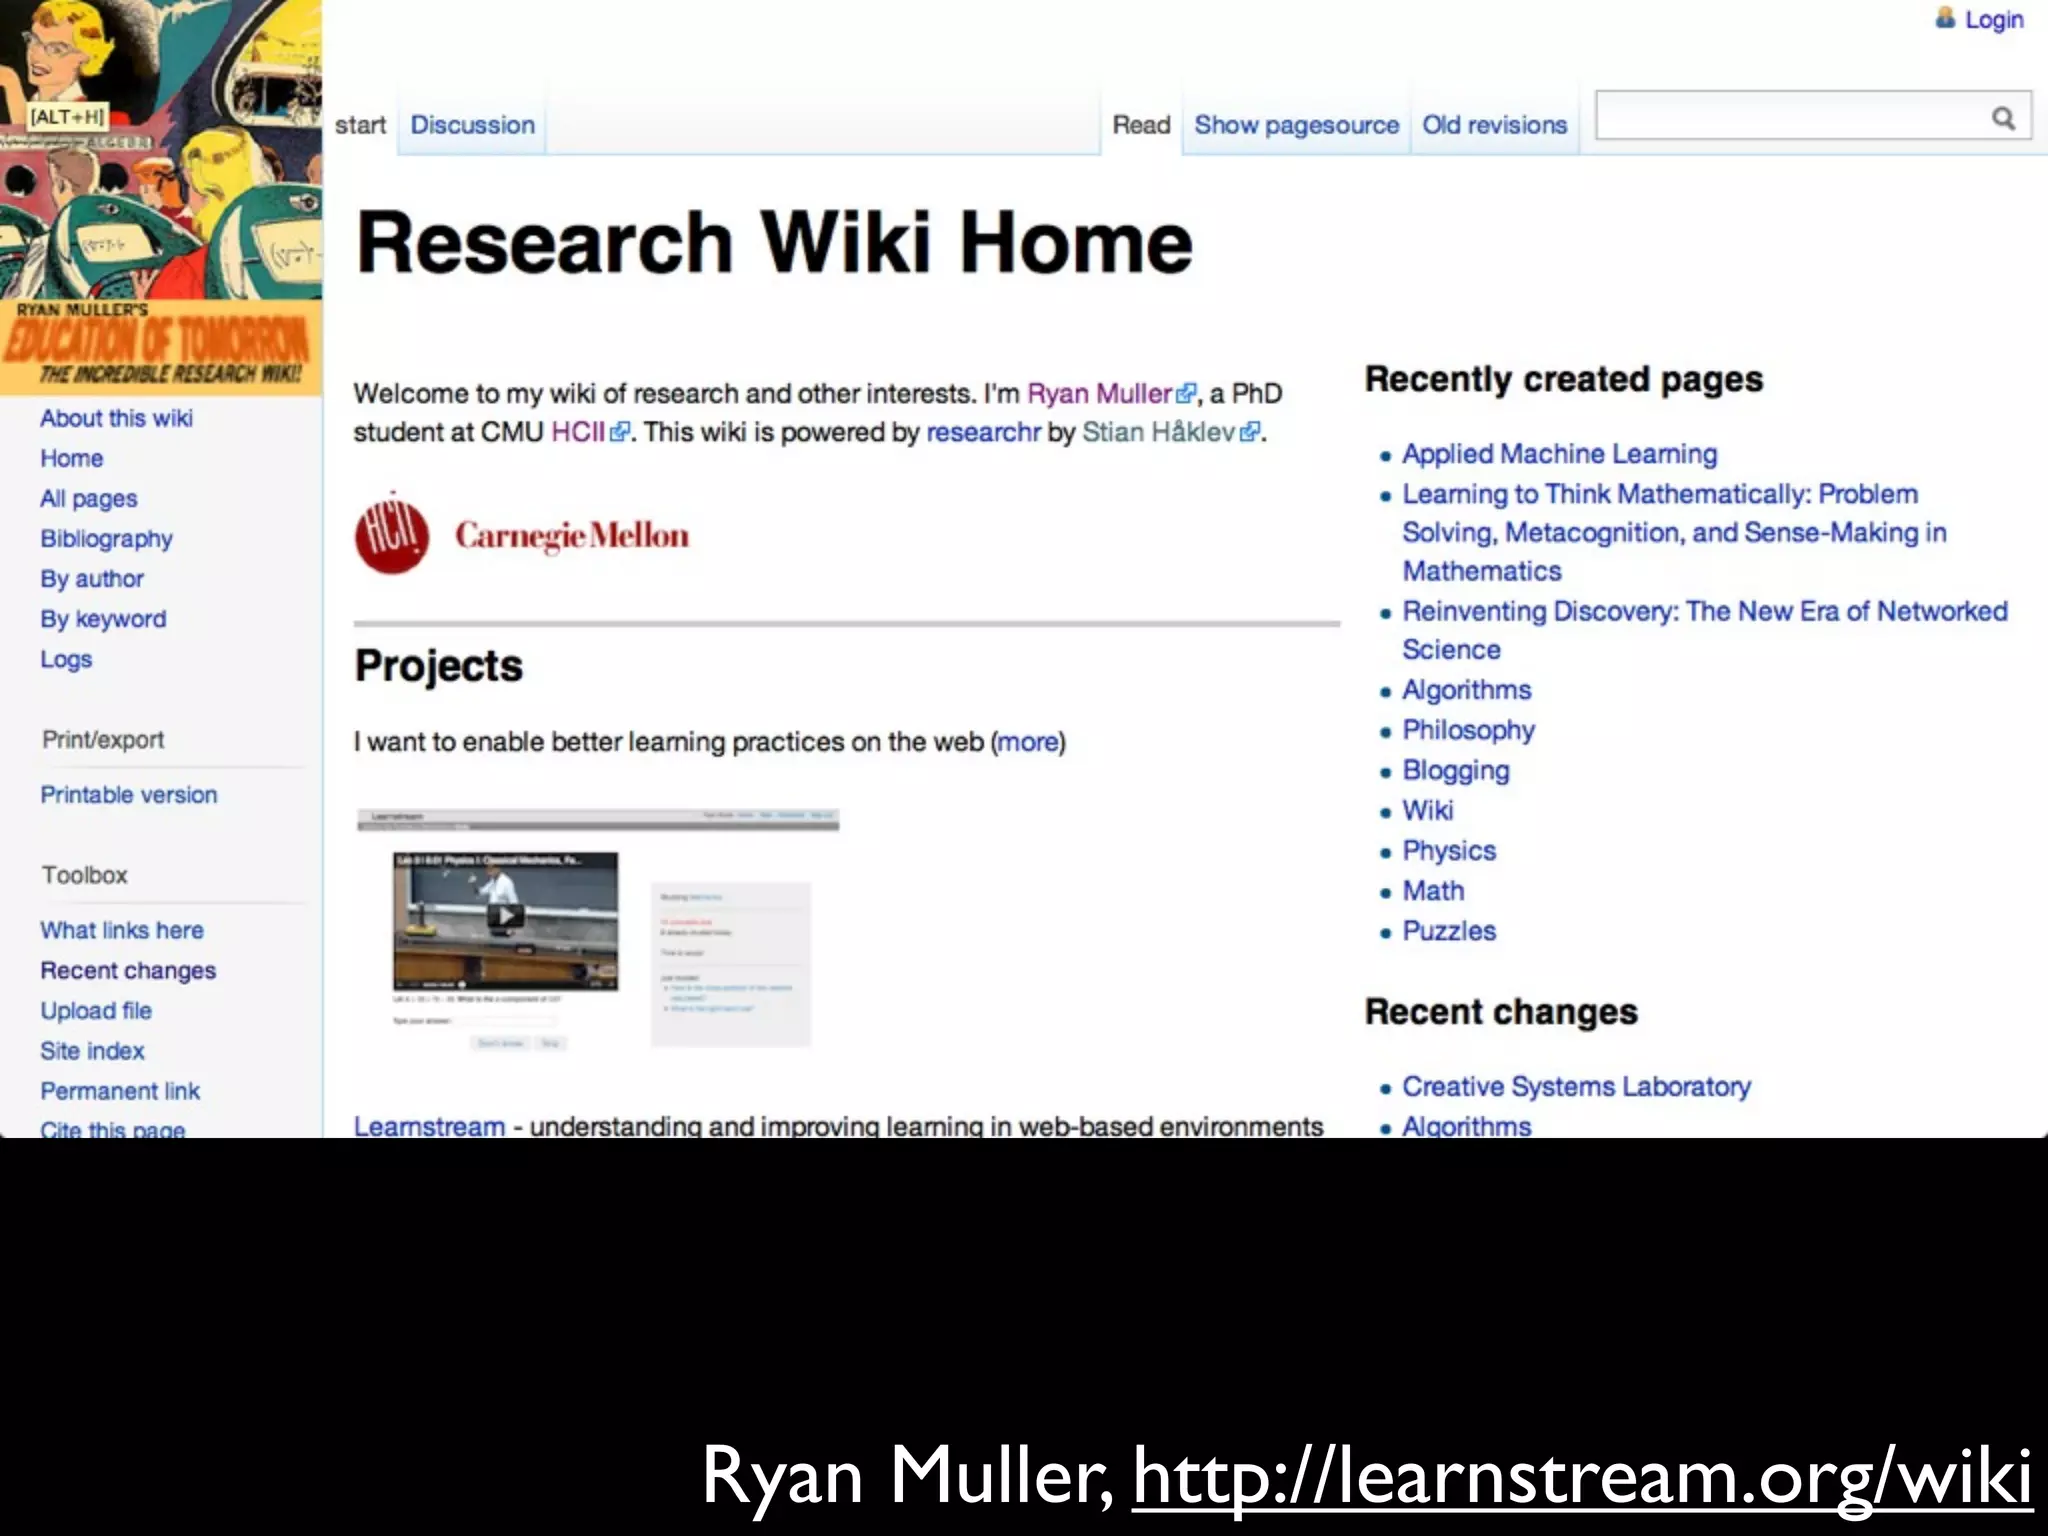Open Creative Systems Laboratory link
Screen dimensions: 2048x1536
[x=1576, y=1087]
